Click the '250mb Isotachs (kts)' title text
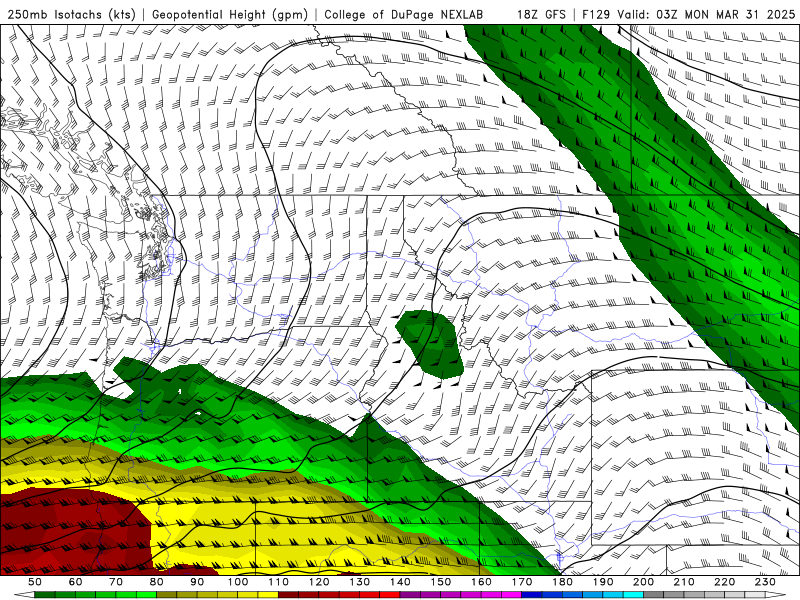This screenshot has width=800, height=600. (71, 15)
